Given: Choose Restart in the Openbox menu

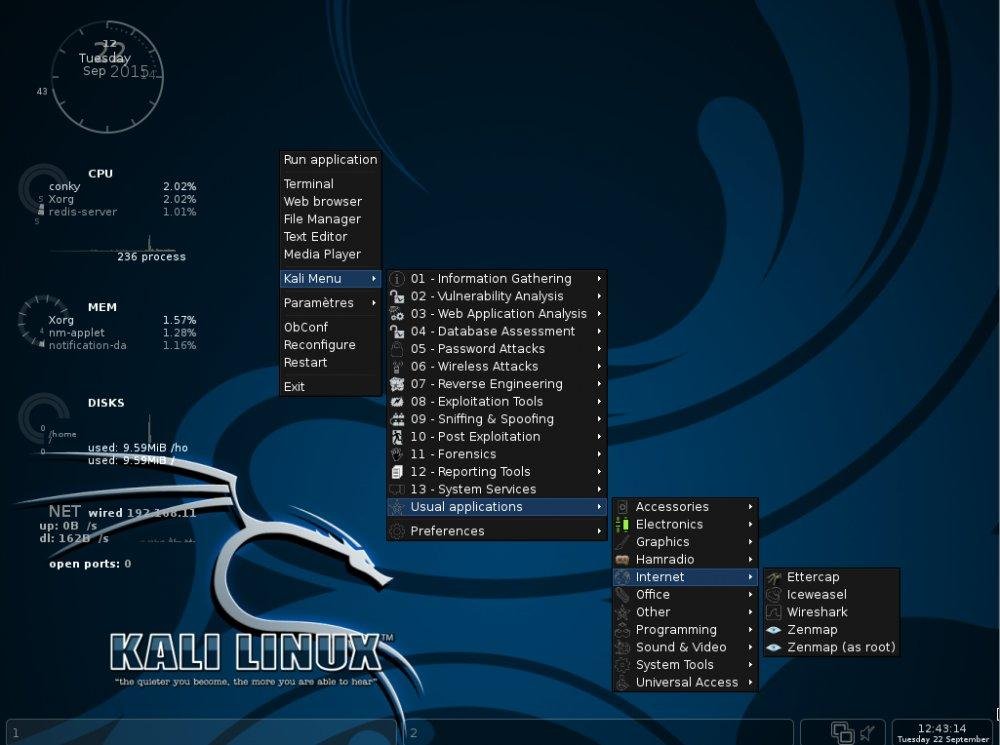Looking at the screenshot, I should 330,362.
